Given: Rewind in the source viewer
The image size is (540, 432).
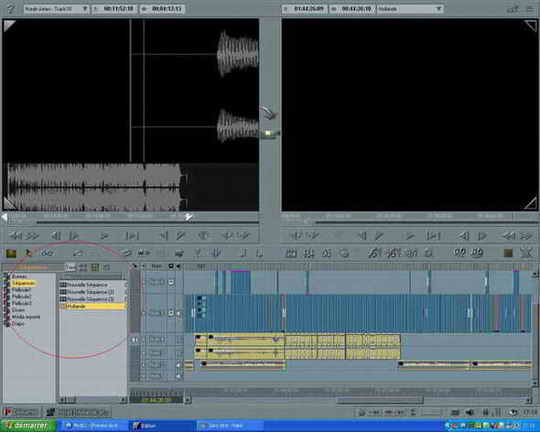Looking at the screenshot, I should coord(16,236).
